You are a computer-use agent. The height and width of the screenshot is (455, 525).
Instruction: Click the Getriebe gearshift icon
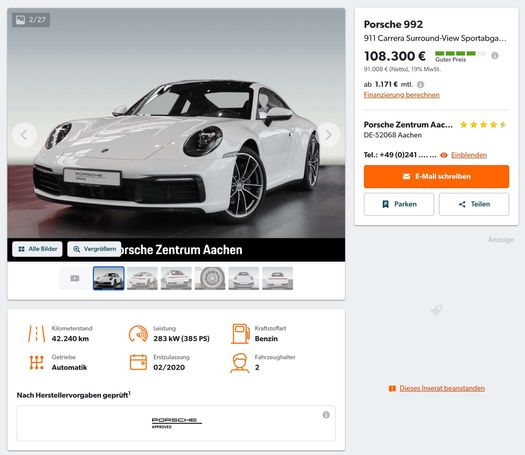(x=36, y=363)
